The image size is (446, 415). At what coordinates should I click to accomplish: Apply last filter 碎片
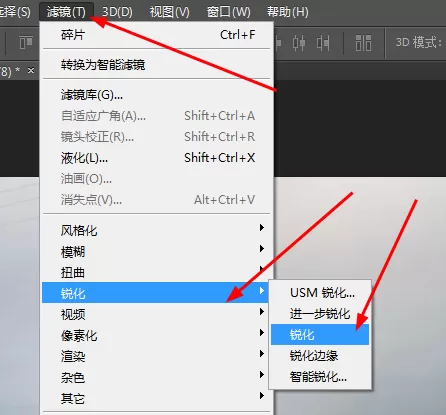[157, 35]
